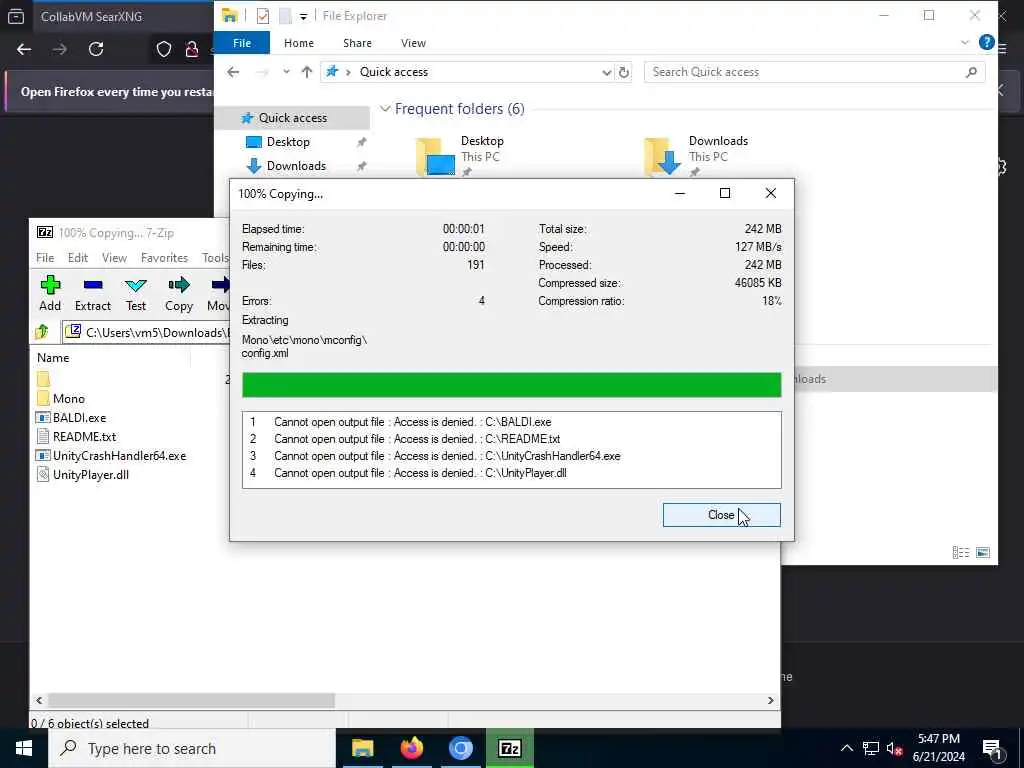Open the 7-Zip Favorites menu
Viewport: 1024px width, 768px height.
[165, 258]
